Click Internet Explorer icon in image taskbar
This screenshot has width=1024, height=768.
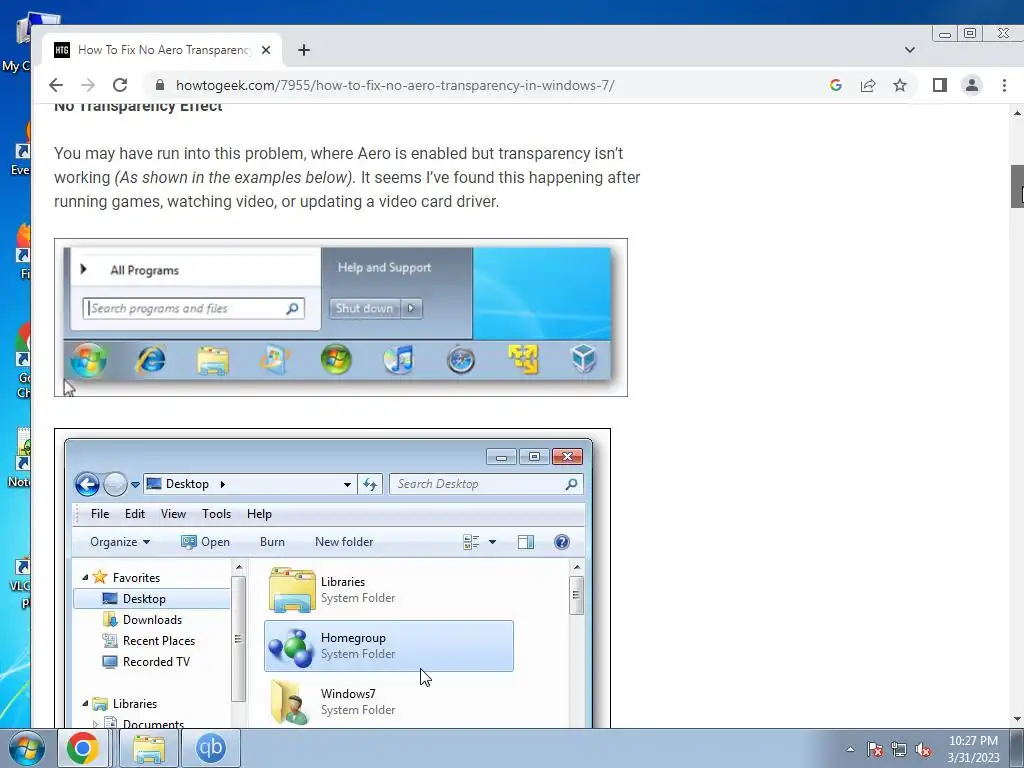[x=151, y=360]
